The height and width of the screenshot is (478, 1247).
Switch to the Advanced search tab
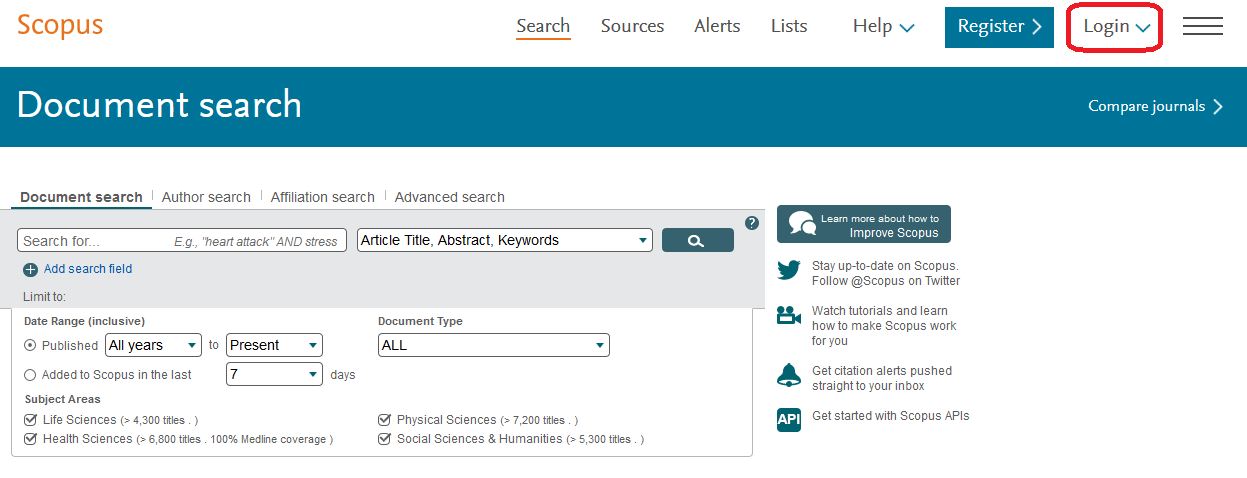click(450, 197)
